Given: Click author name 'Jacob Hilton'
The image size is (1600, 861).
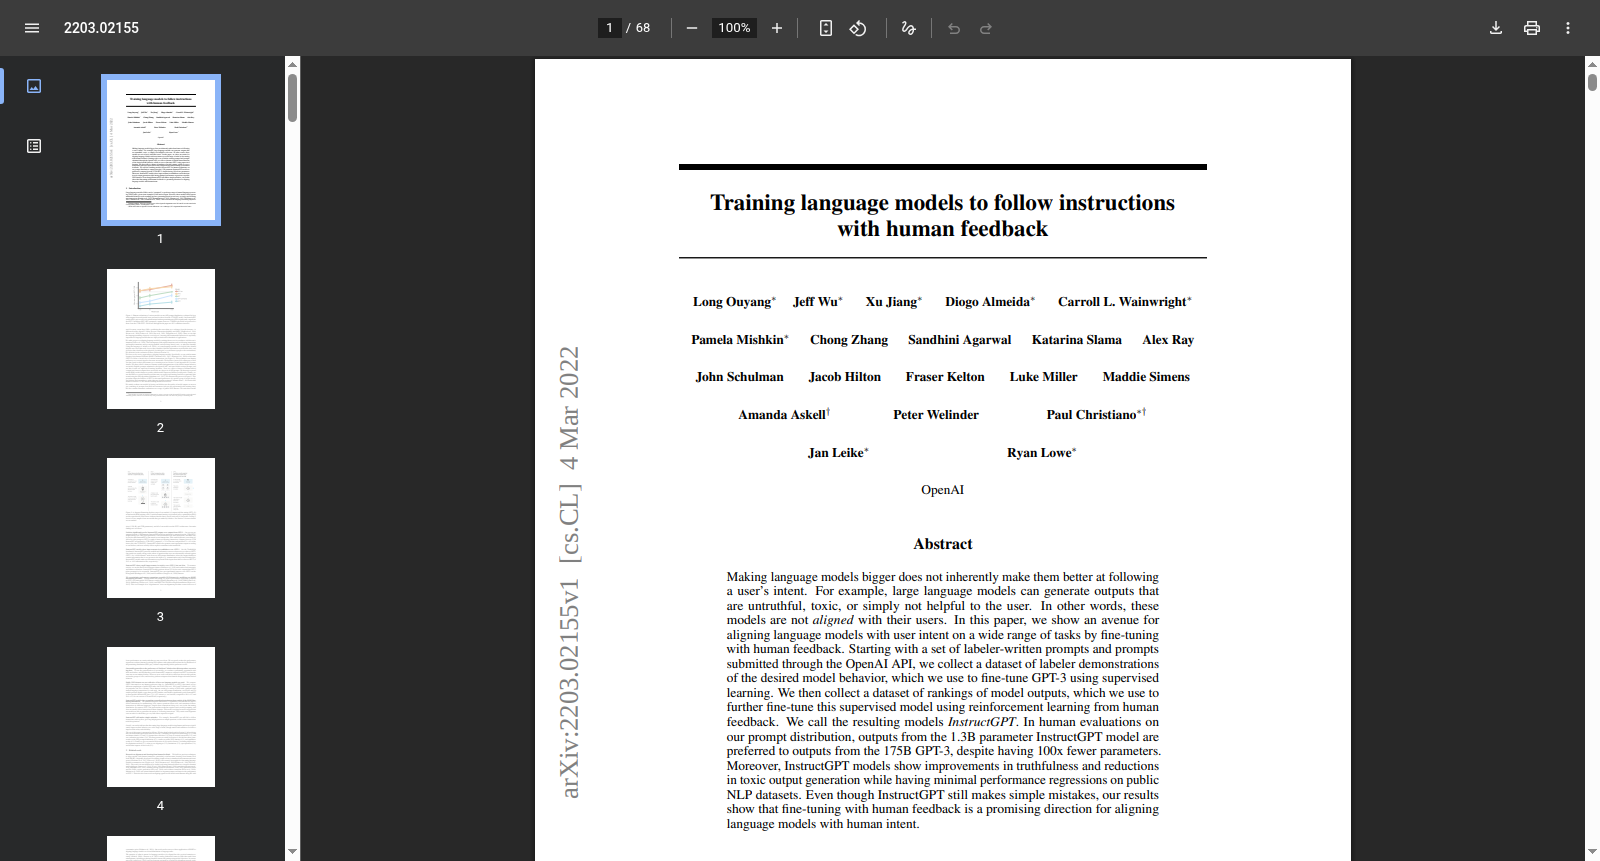Looking at the screenshot, I should pos(845,377).
